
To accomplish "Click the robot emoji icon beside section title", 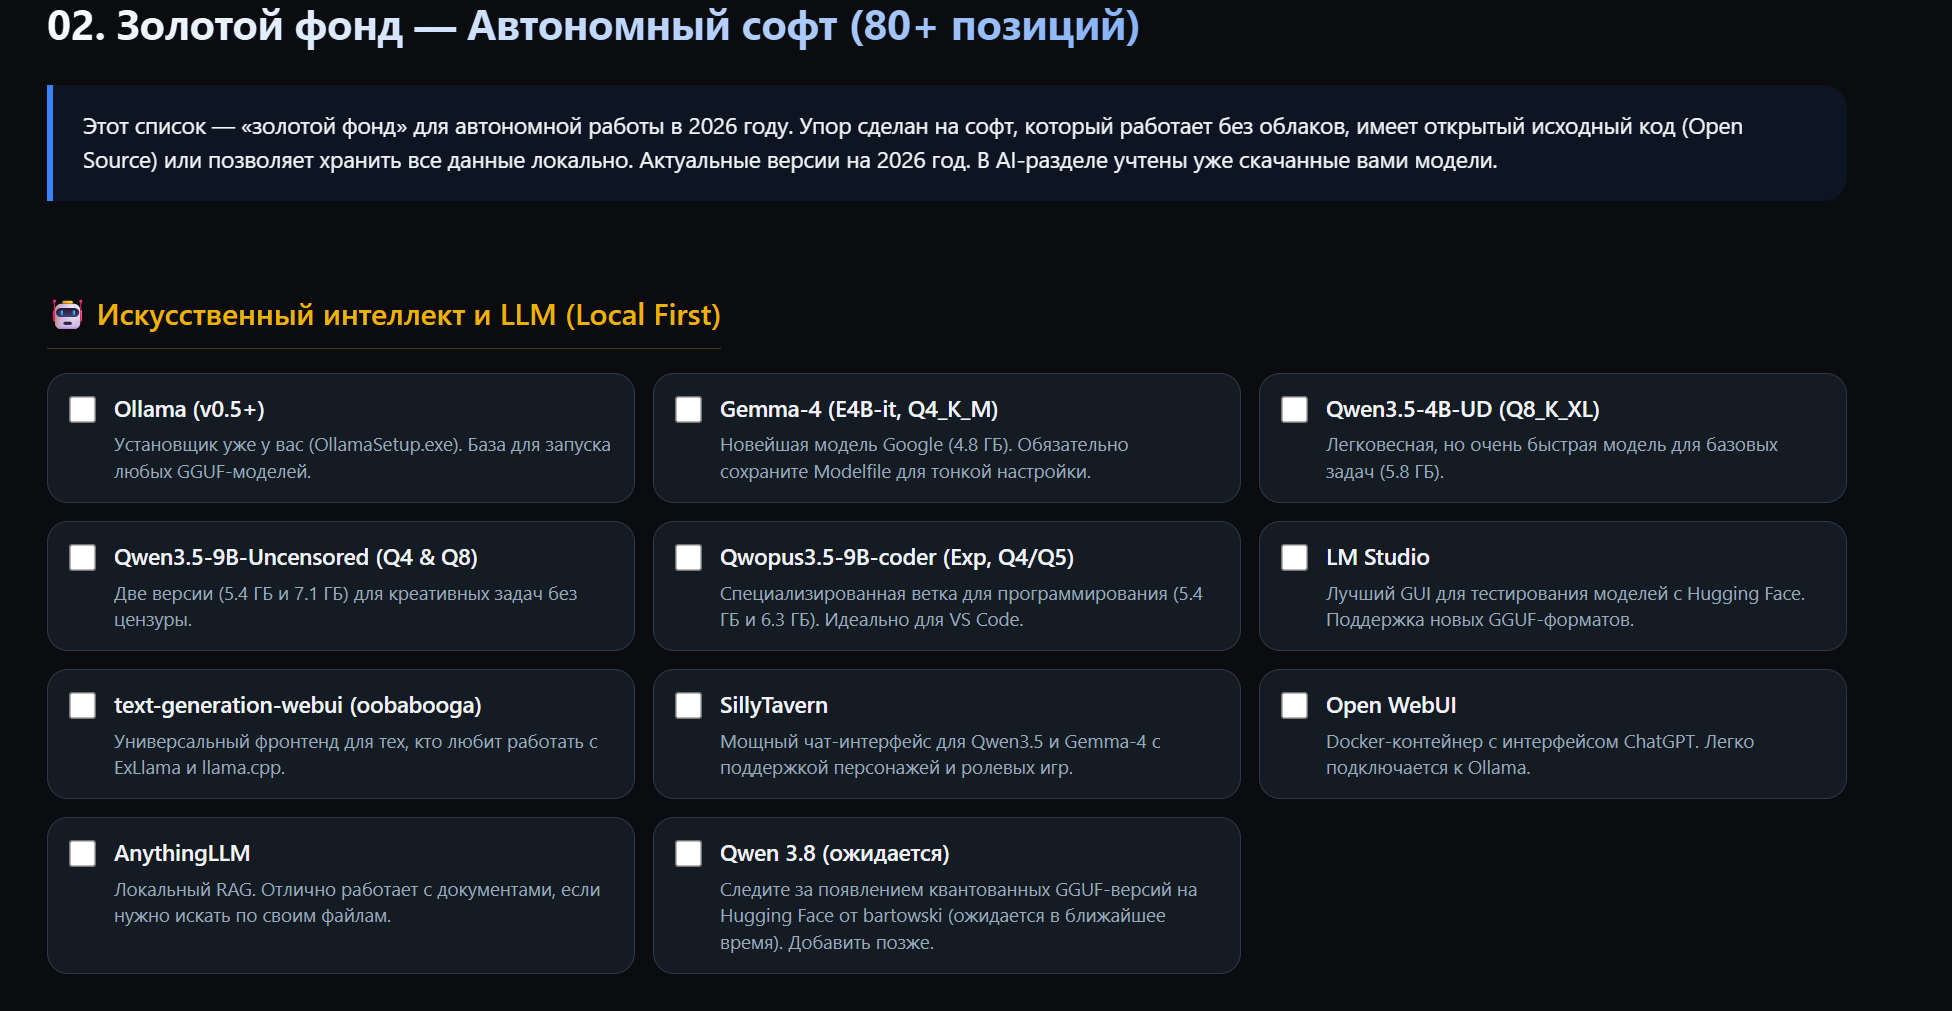I will 67,315.
